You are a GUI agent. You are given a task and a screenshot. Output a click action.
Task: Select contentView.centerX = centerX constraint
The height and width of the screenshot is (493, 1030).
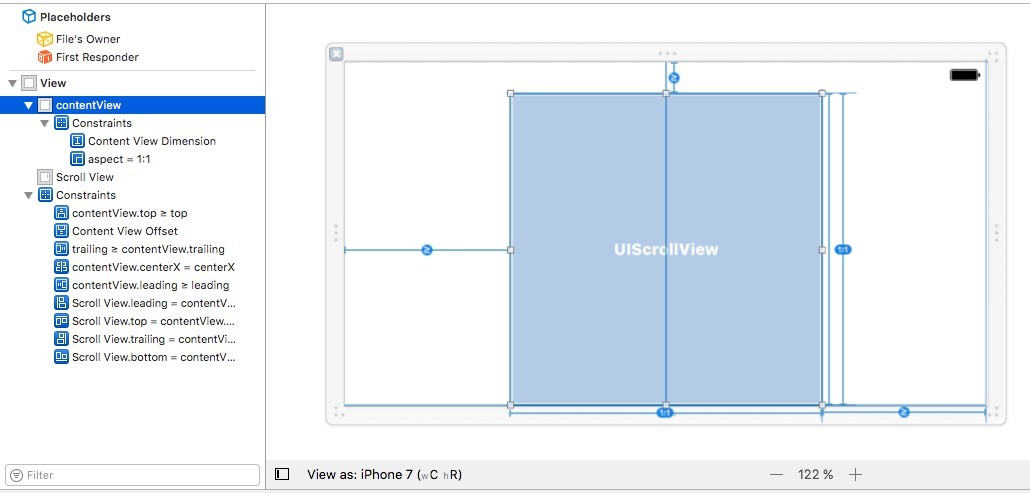pos(153,267)
